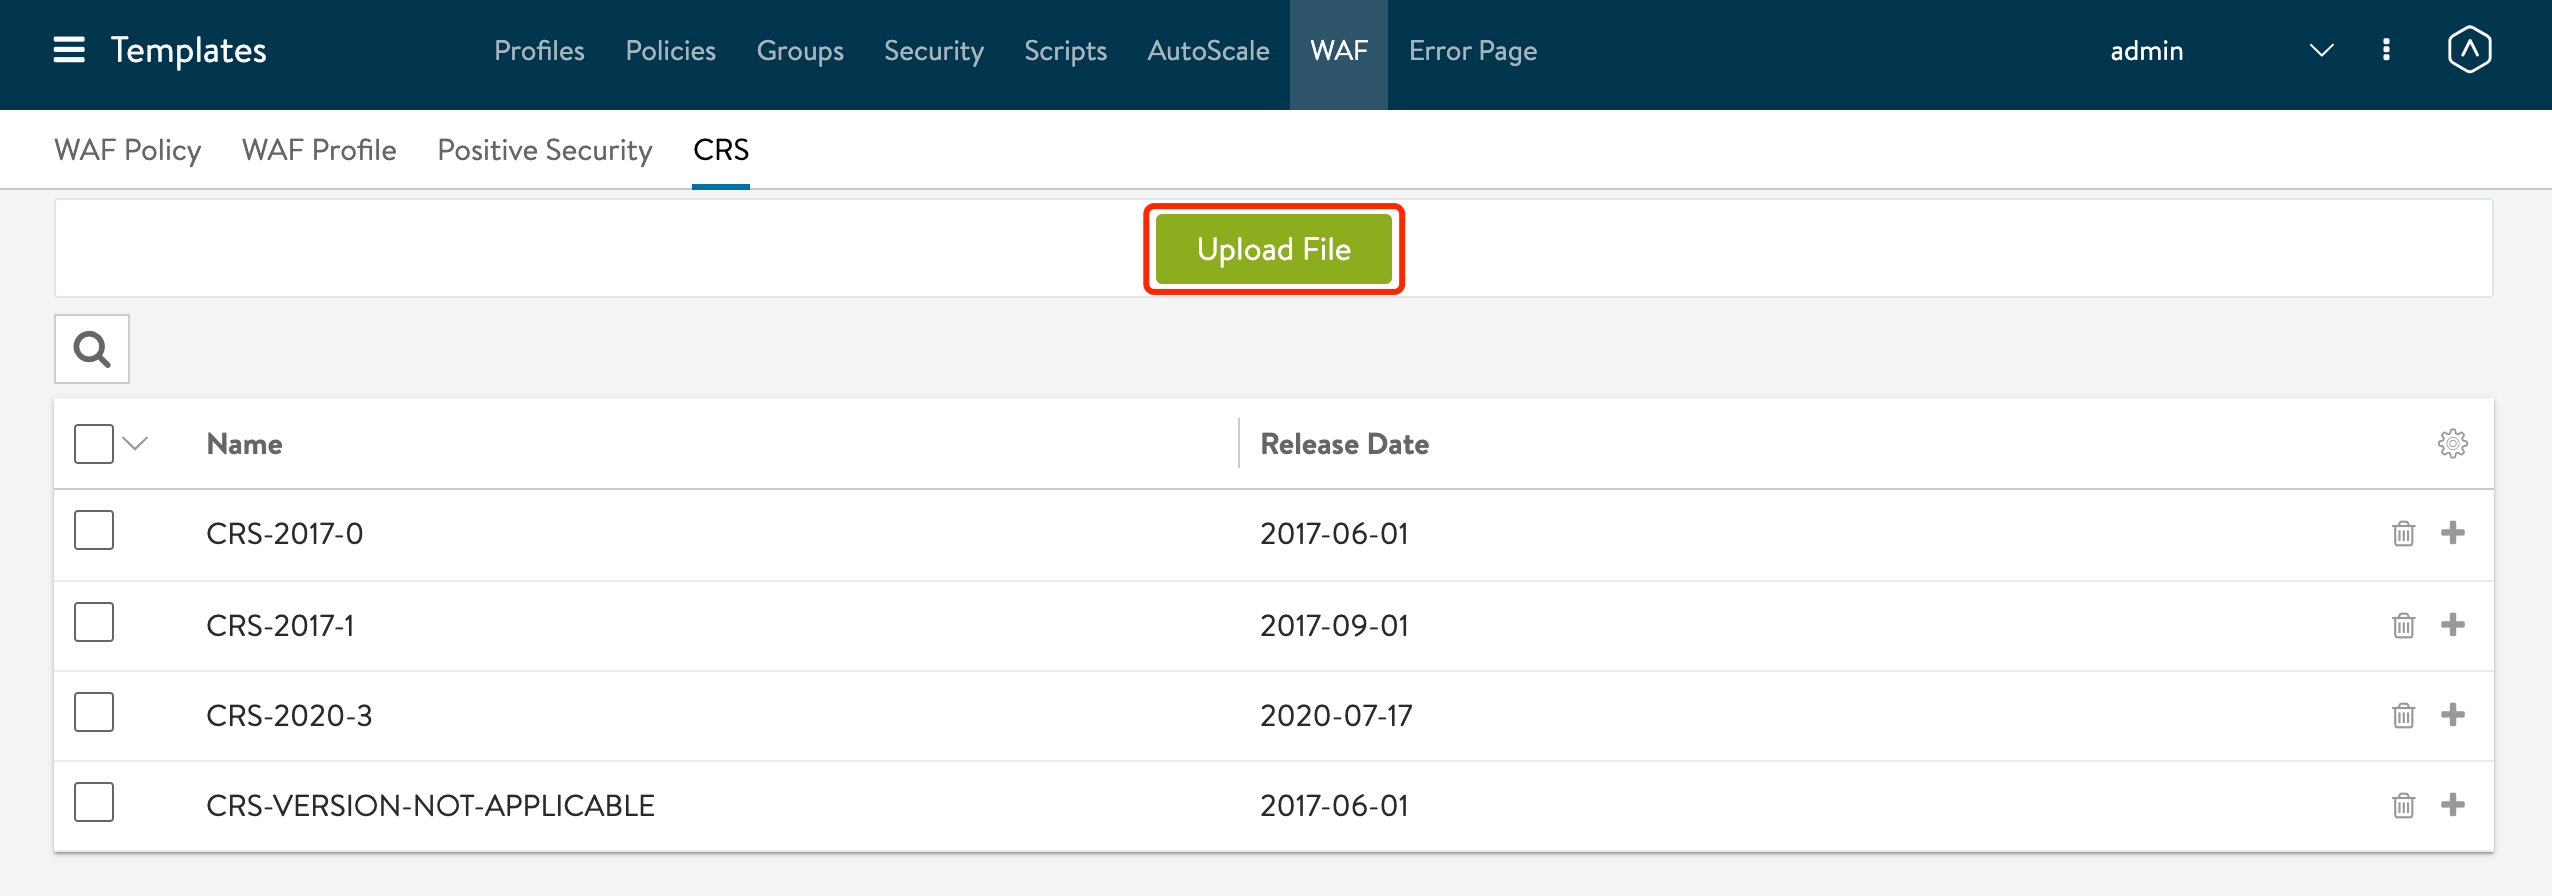Expand the CRS-2017-0 row details
This screenshot has width=2552, height=896.
click(x=2452, y=533)
